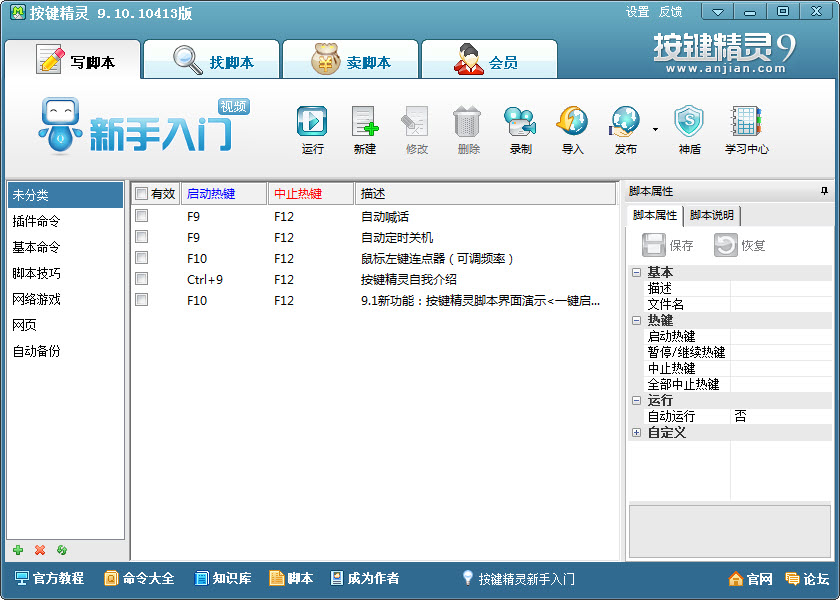The width and height of the screenshot is (840, 600).
Task: Click the 发布 (Publish) globe icon
Action: pyautogui.click(x=625, y=122)
